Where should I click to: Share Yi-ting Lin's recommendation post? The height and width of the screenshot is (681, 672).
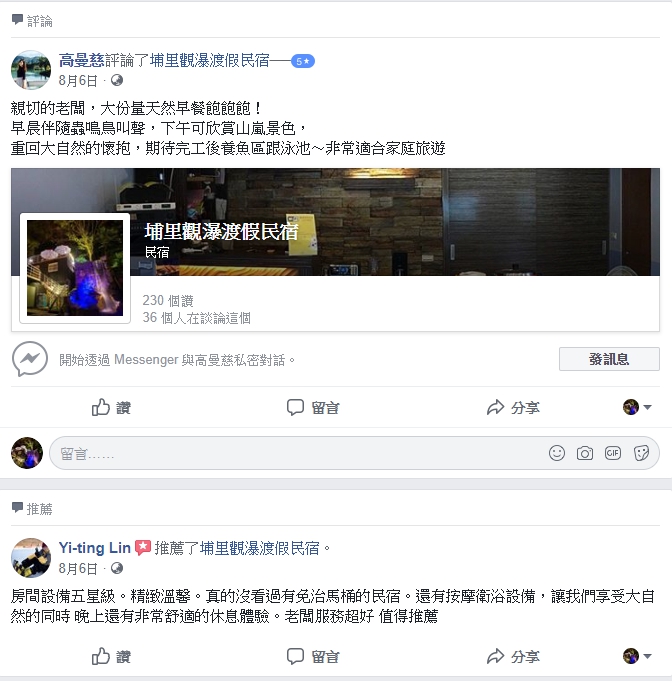coord(513,656)
